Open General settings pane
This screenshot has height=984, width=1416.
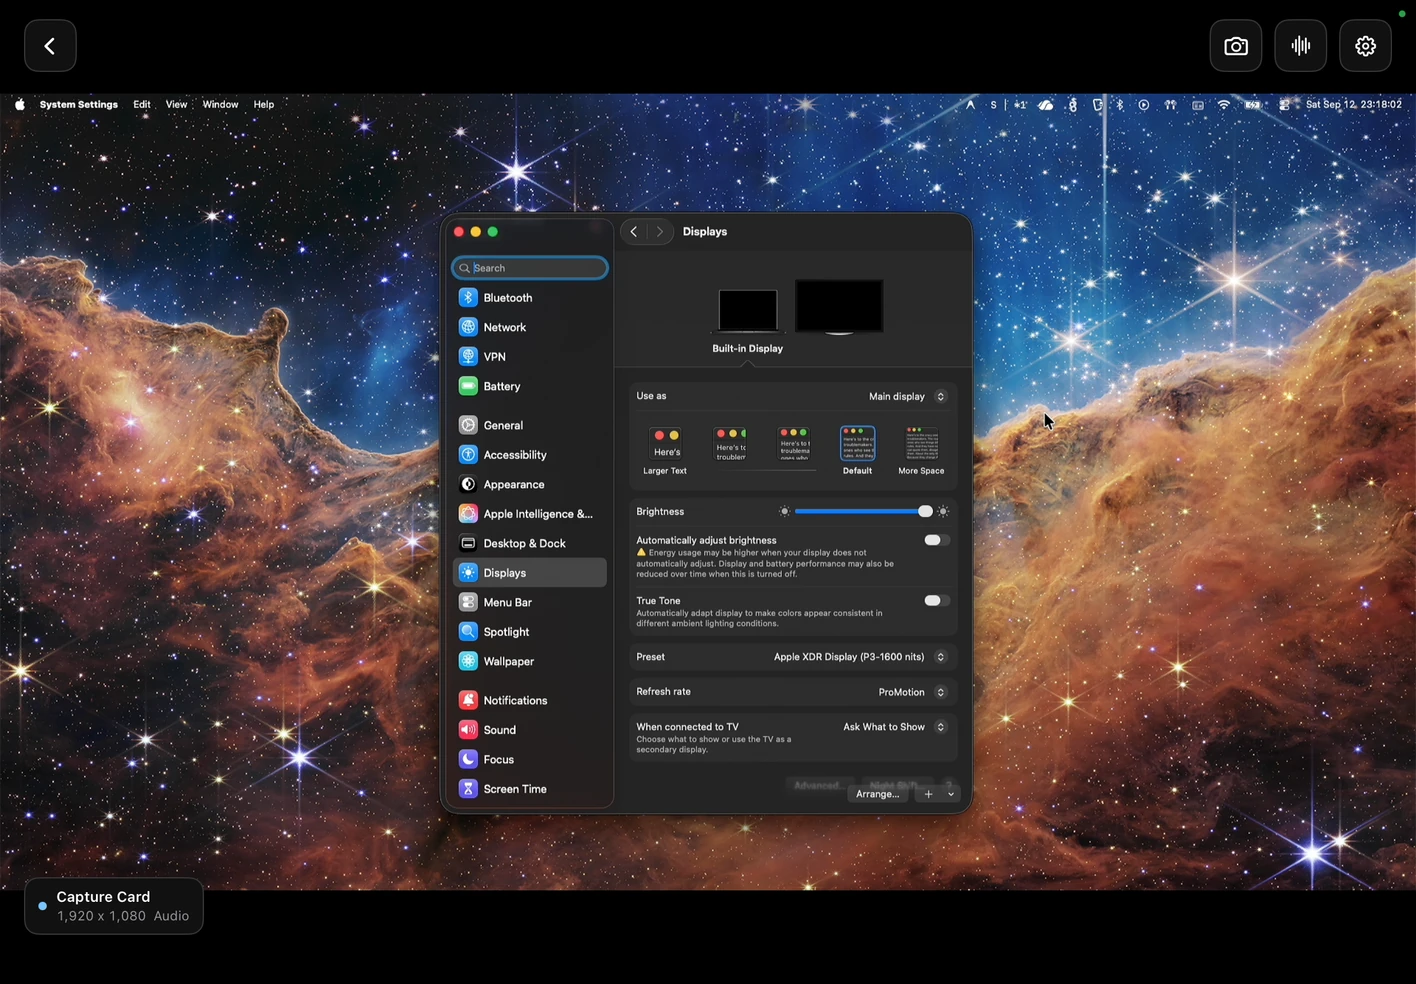(x=529, y=425)
